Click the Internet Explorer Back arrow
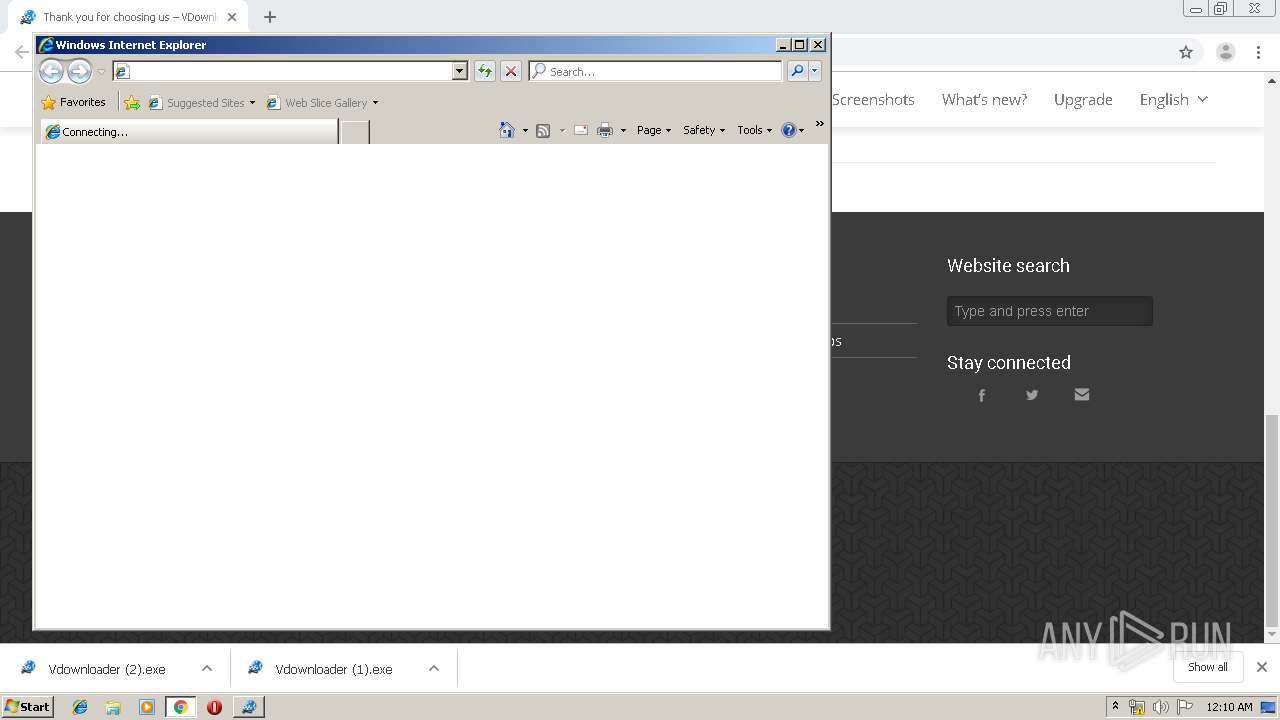Image resolution: width=1280 pixels, height=720 pixels. 51,71
